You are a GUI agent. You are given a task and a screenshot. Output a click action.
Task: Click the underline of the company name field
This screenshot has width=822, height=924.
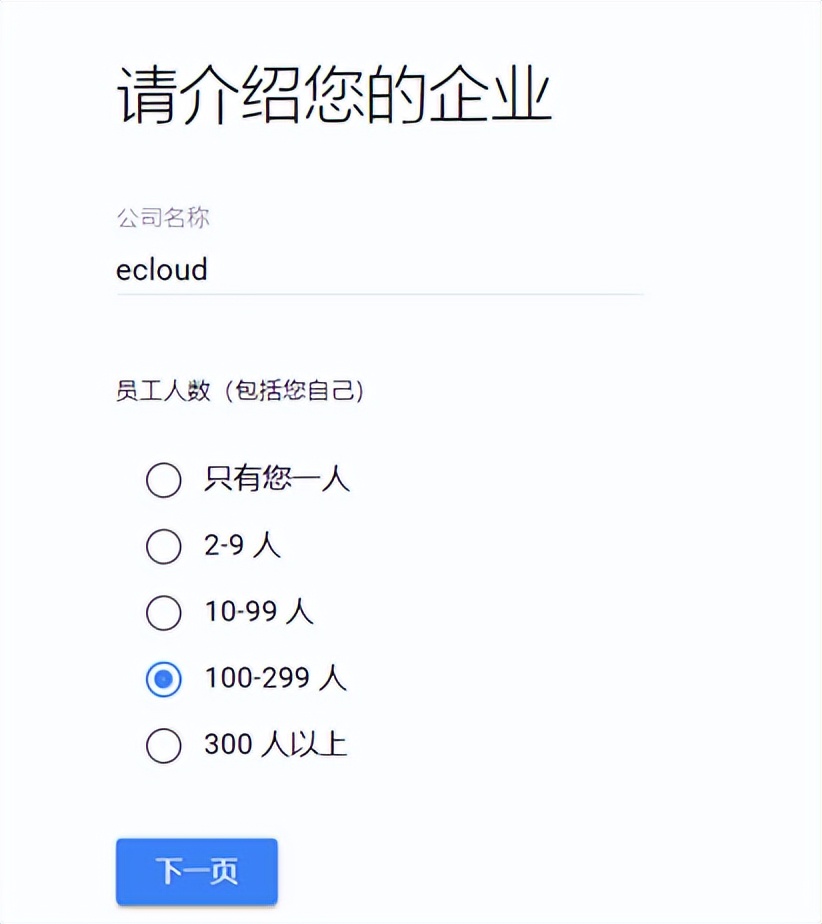(380, 293)
